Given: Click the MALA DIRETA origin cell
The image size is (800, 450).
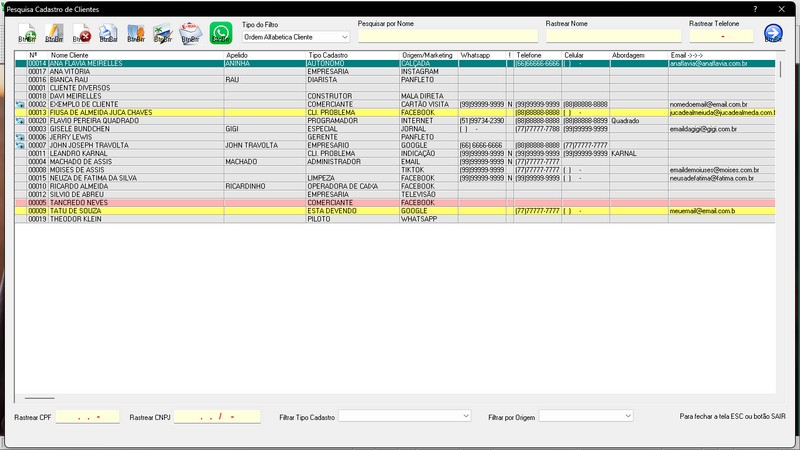Looking at the screenshot, I should pos(429,96).
